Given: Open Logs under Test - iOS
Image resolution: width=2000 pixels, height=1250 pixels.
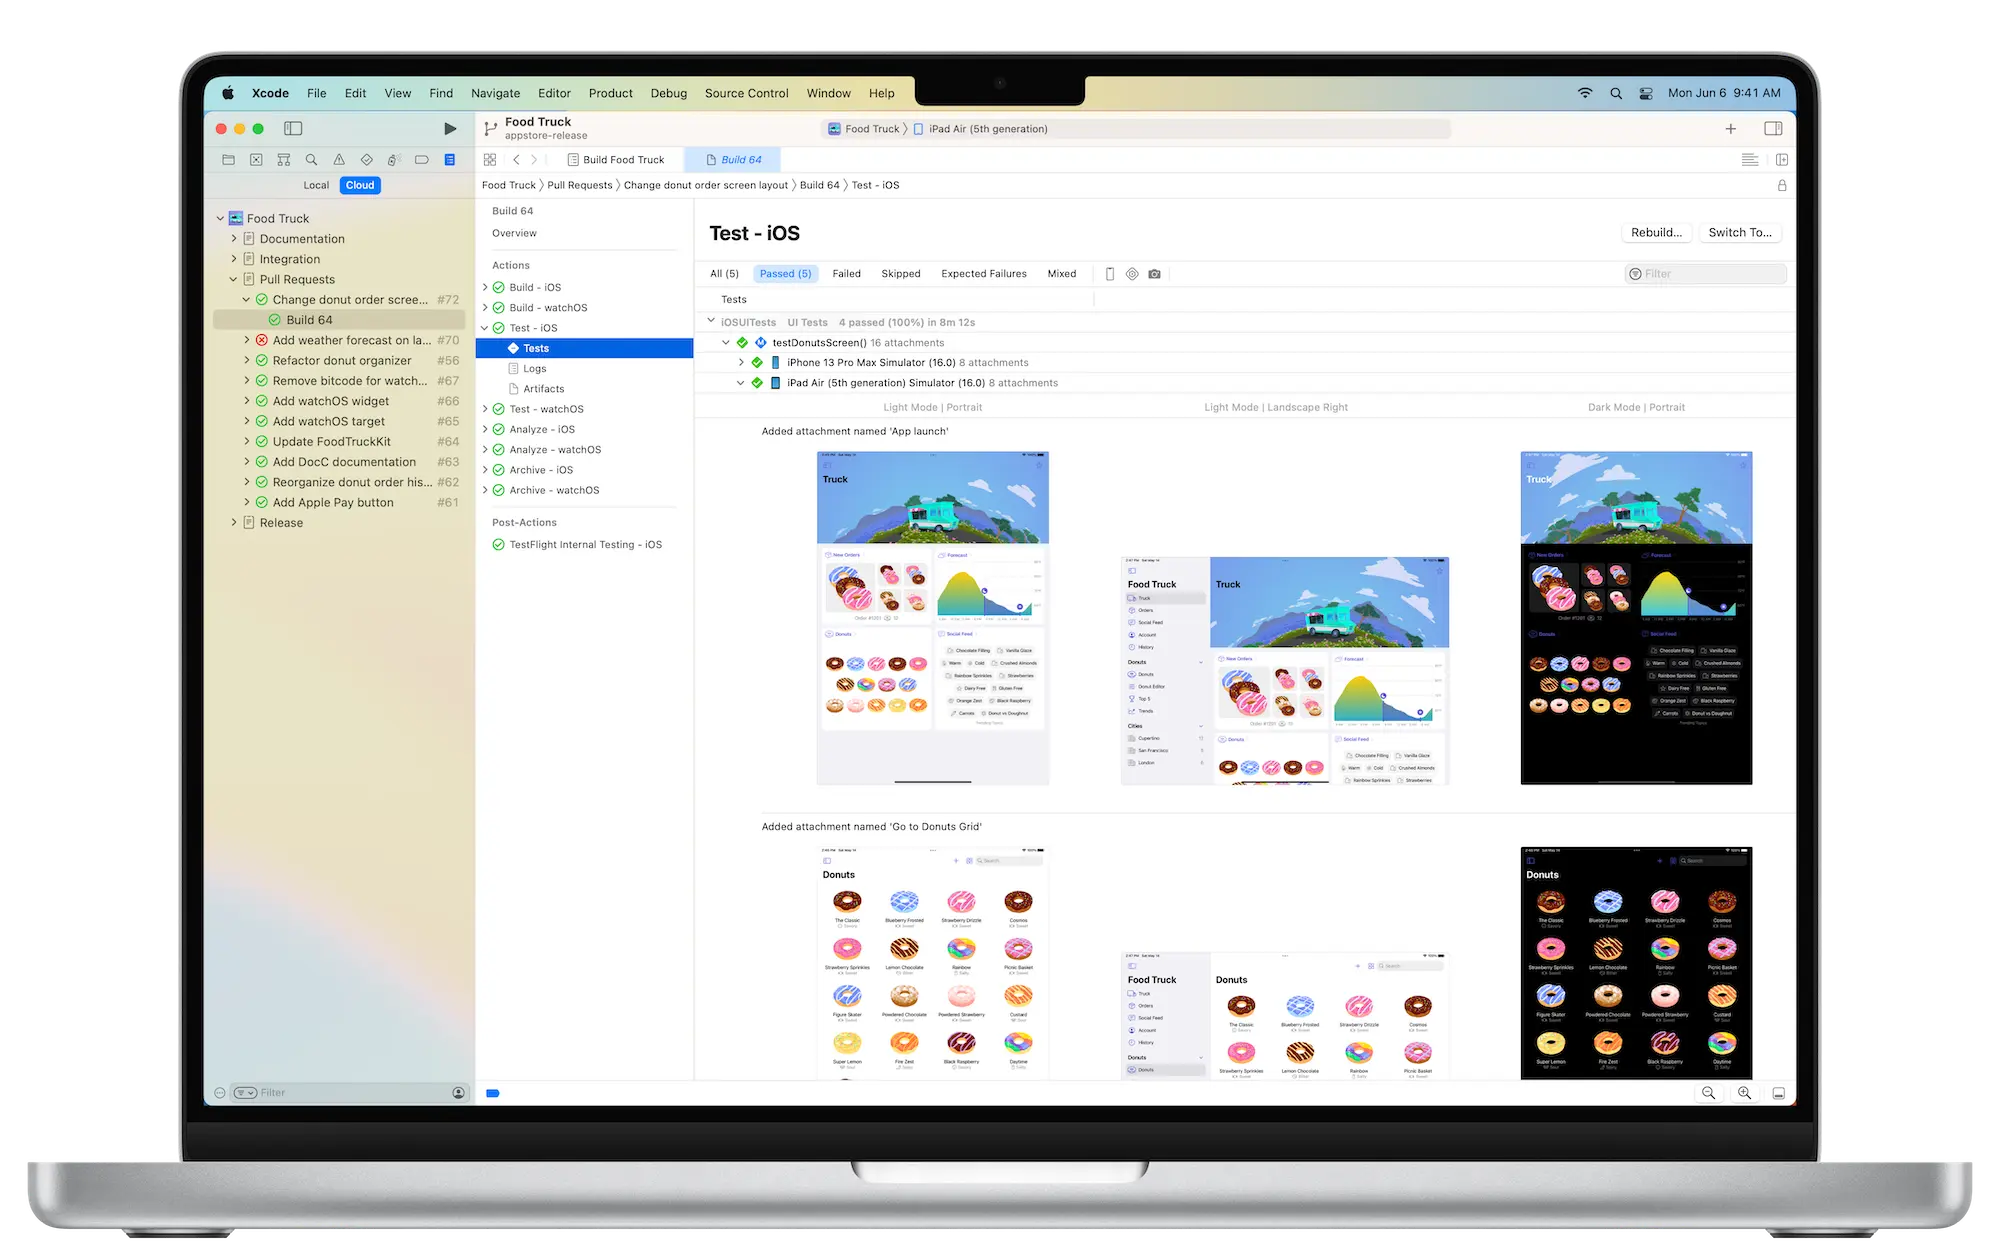Looking at the screenshot, I should click(x=535, y=369).
